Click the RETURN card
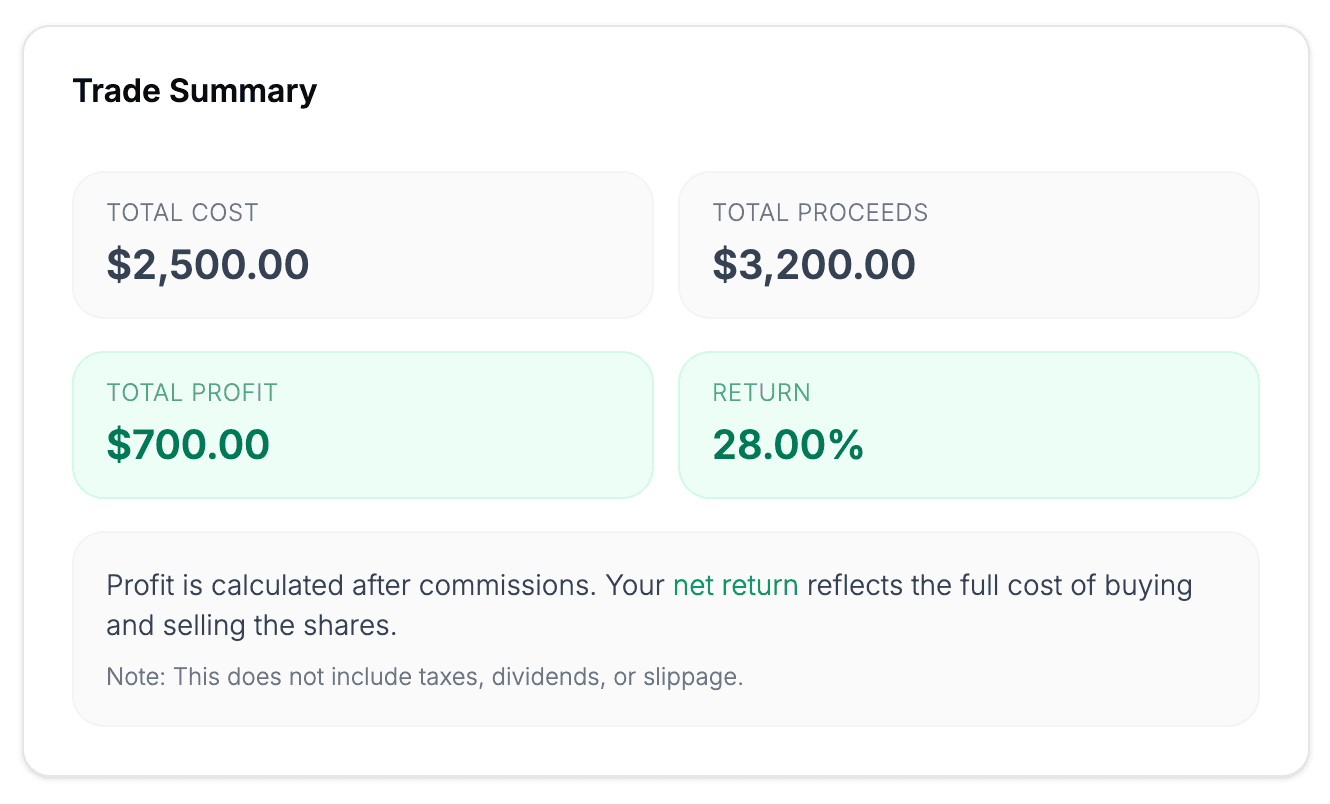The image size is (1330, 804). [968, 424]
